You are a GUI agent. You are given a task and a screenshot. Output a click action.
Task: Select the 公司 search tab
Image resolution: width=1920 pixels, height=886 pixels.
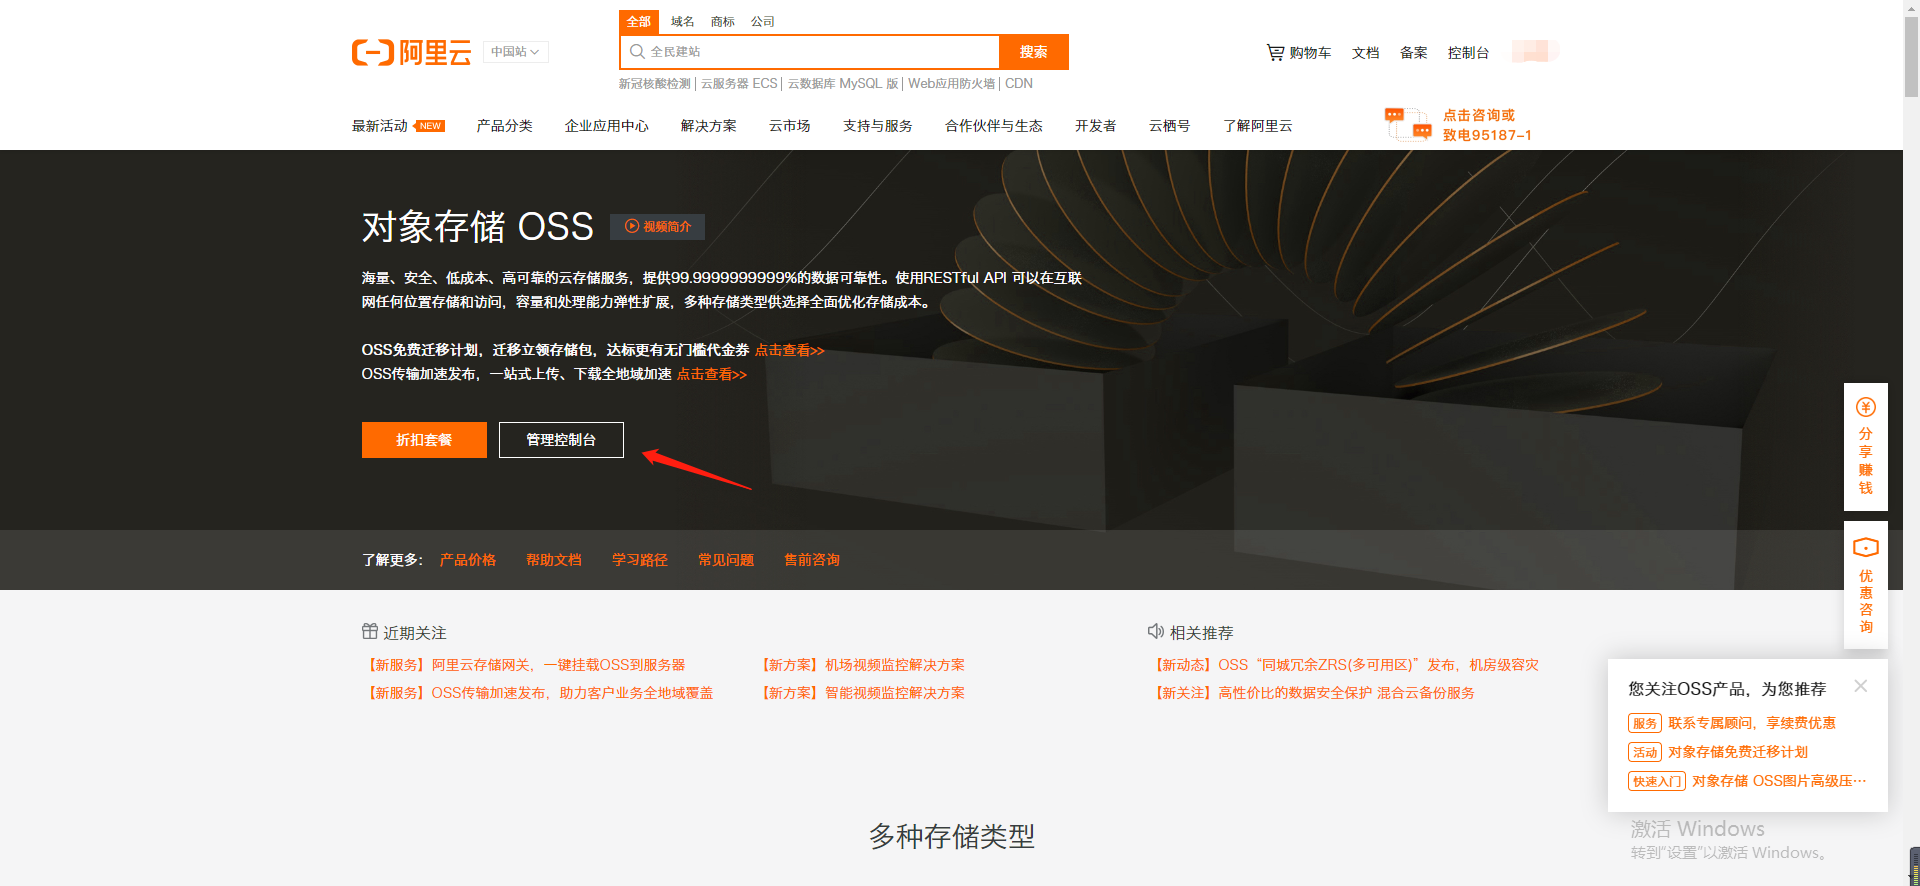[763, 21]
